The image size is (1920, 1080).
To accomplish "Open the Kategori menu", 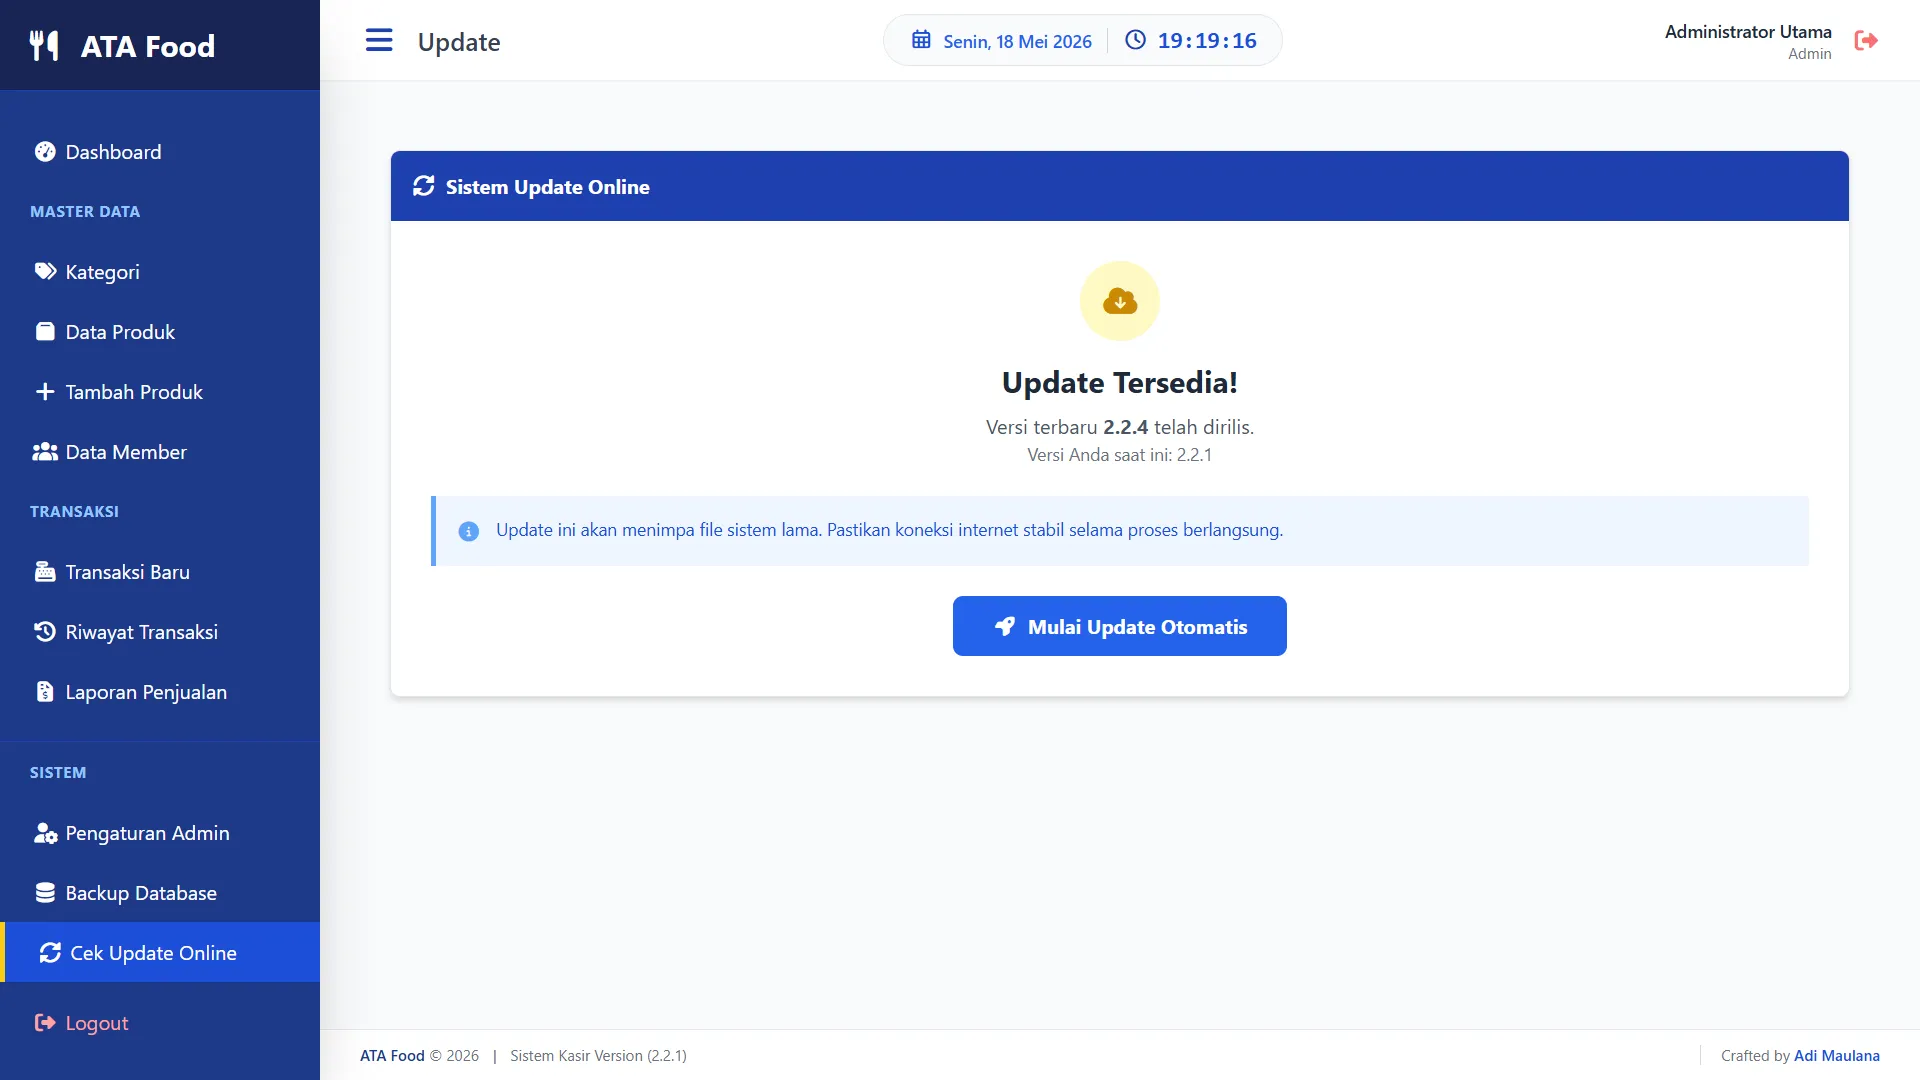I will (160, 272).
